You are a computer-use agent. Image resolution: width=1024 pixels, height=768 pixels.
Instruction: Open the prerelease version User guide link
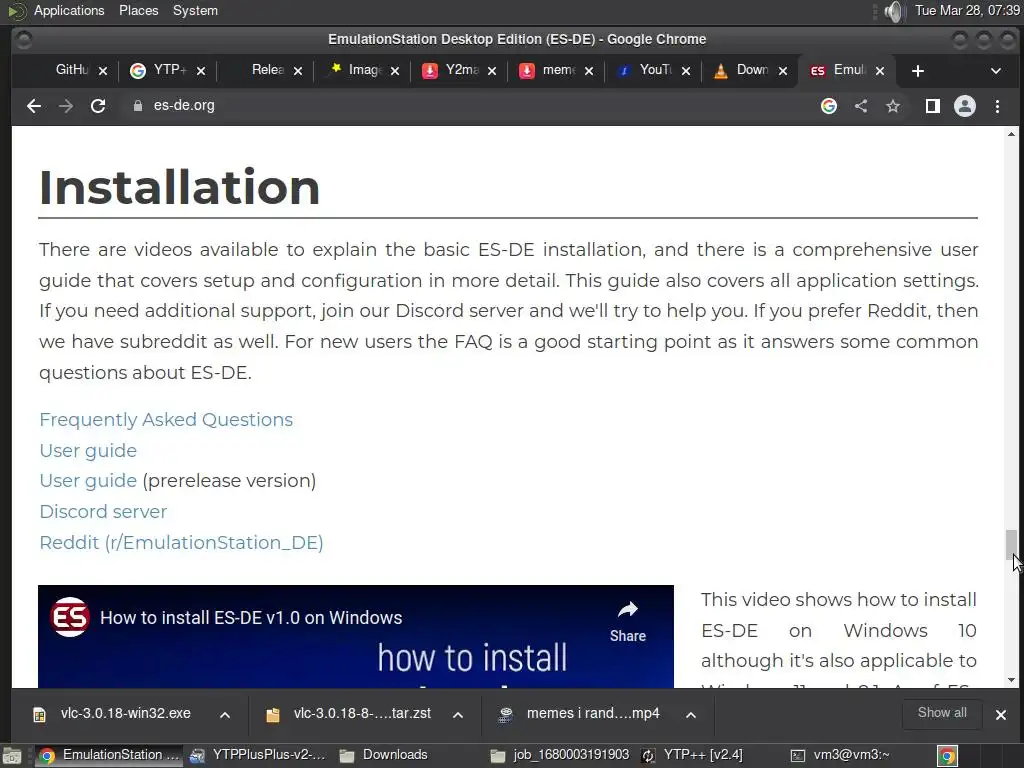pyautogui.click(x=88, y=481)
